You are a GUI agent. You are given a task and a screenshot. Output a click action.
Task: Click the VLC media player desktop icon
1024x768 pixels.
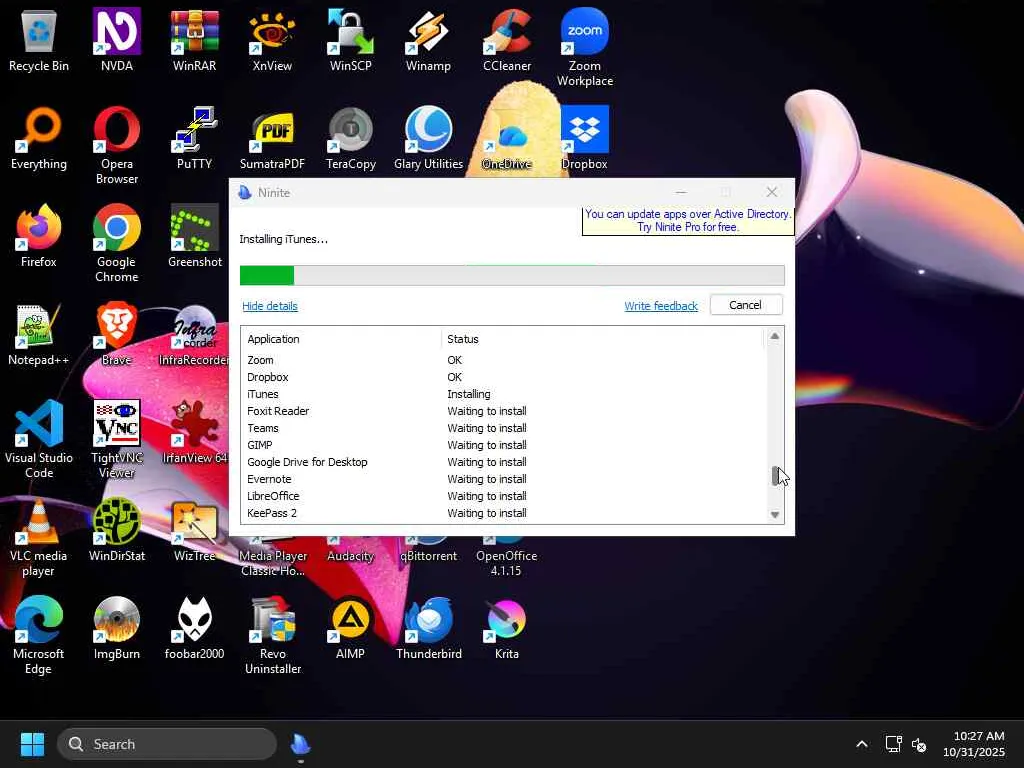point(39,537)
